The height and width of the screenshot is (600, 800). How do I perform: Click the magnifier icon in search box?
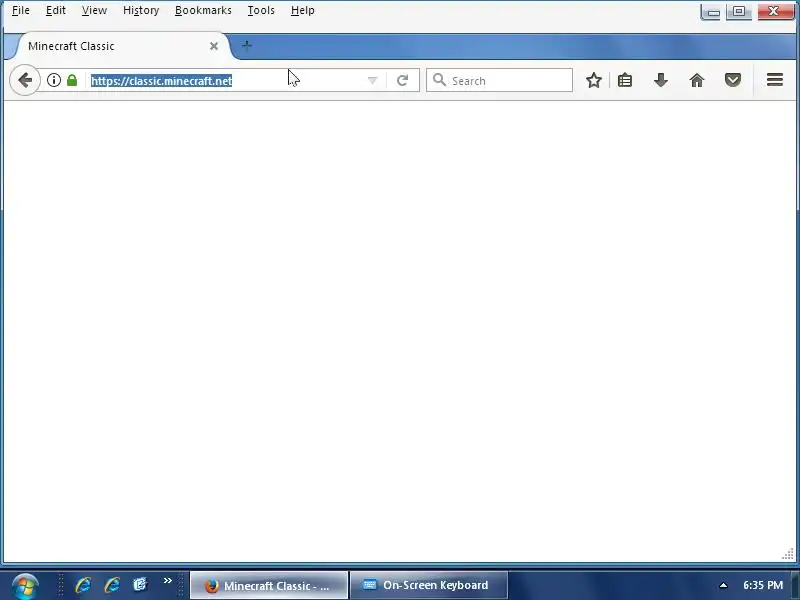pyautogui.click(x=439, y=80)
